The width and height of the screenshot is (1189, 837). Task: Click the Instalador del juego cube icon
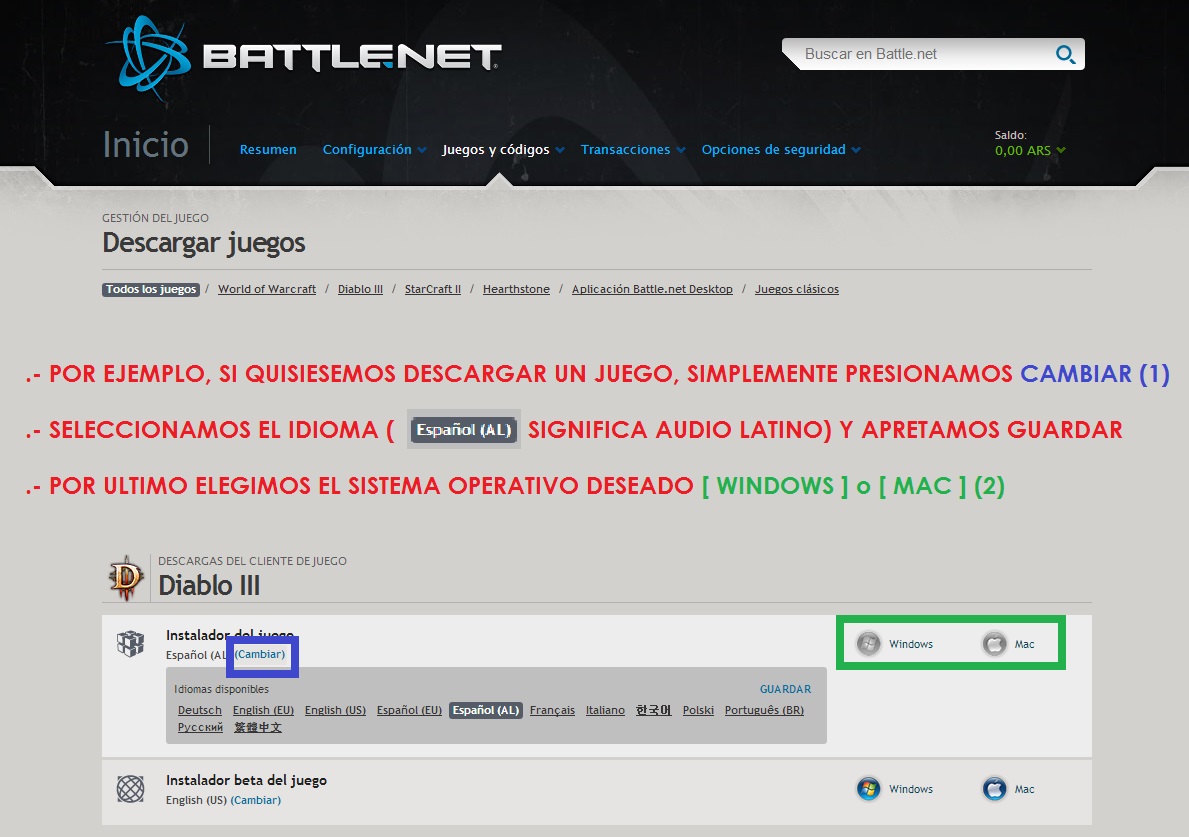pyautogui.click(x=130, y=644)
